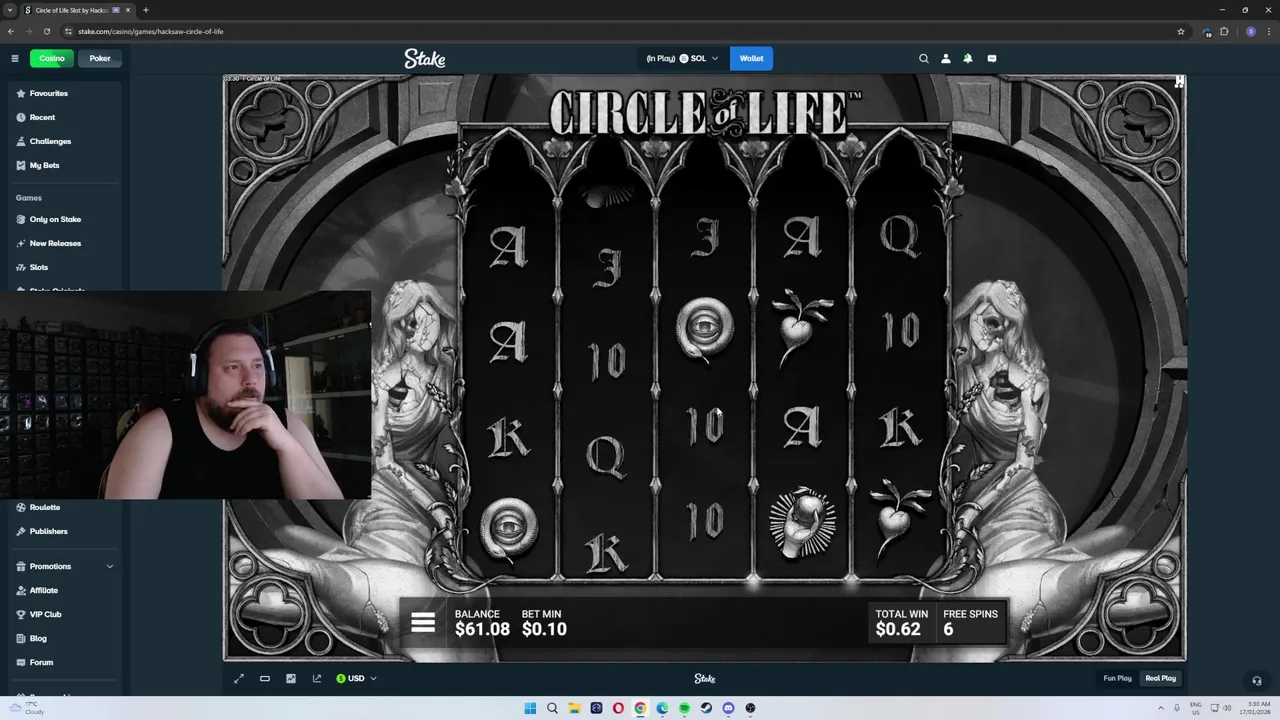This screenshot has height=720, width=1280.
Task: Open the SOL currency balance dropdown
Action: click(x=682, y=58)
